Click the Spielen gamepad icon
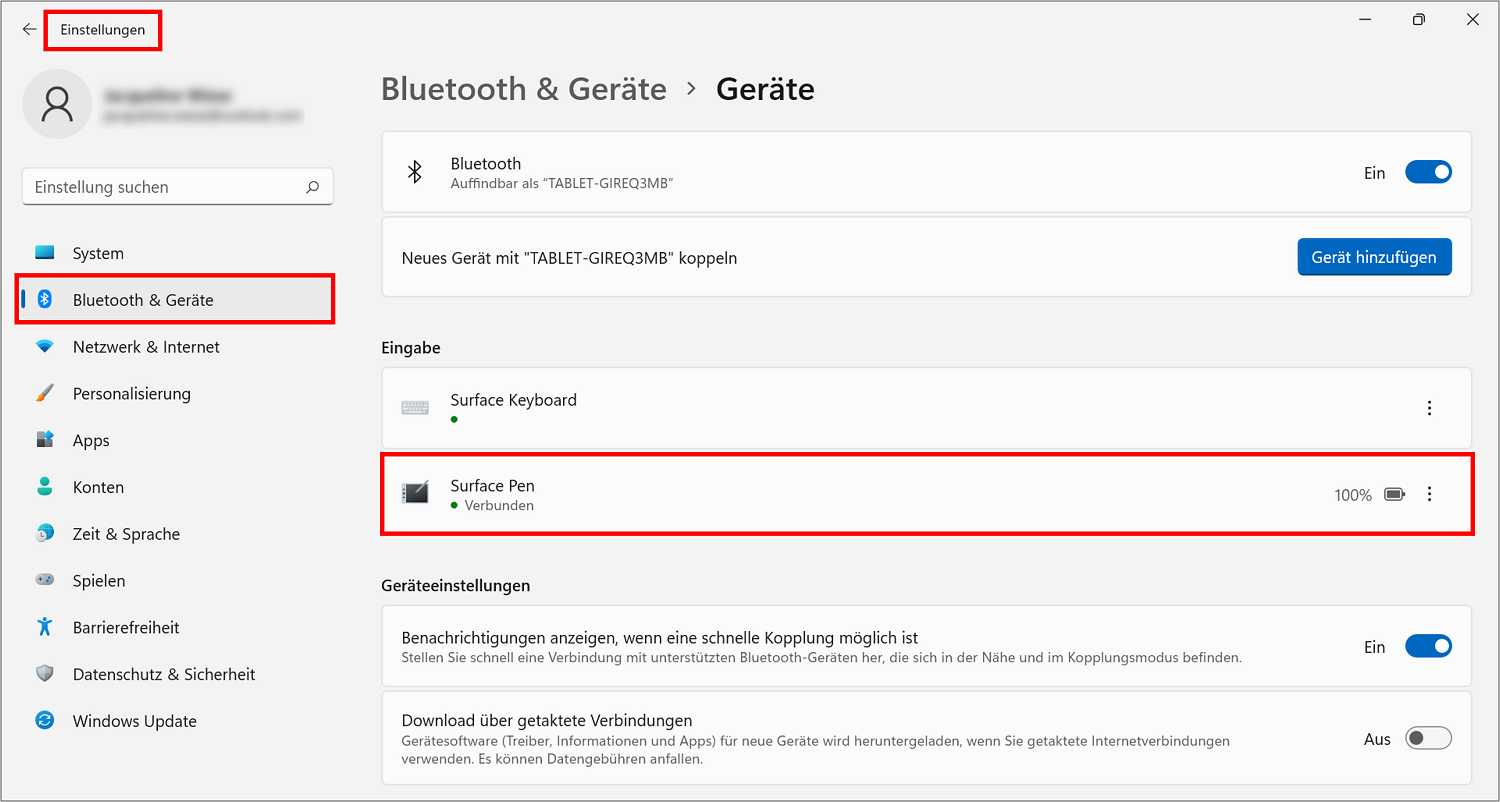Viewport: 1500px width, 802px height. tap(45, 580)
